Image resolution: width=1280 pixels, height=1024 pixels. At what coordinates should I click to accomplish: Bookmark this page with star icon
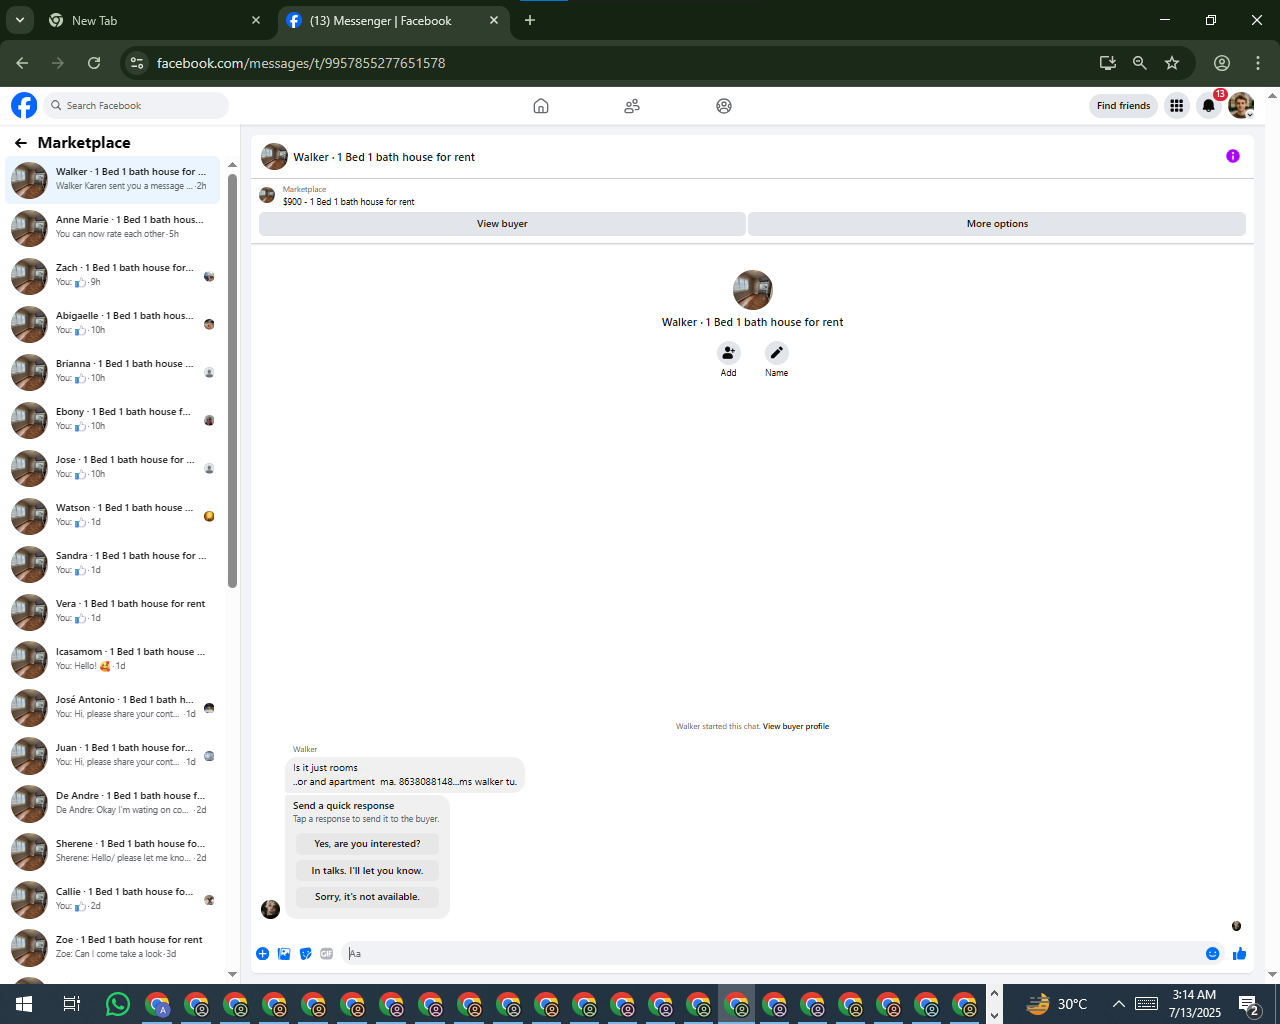pyautogui.click(x=1172, y=63)
